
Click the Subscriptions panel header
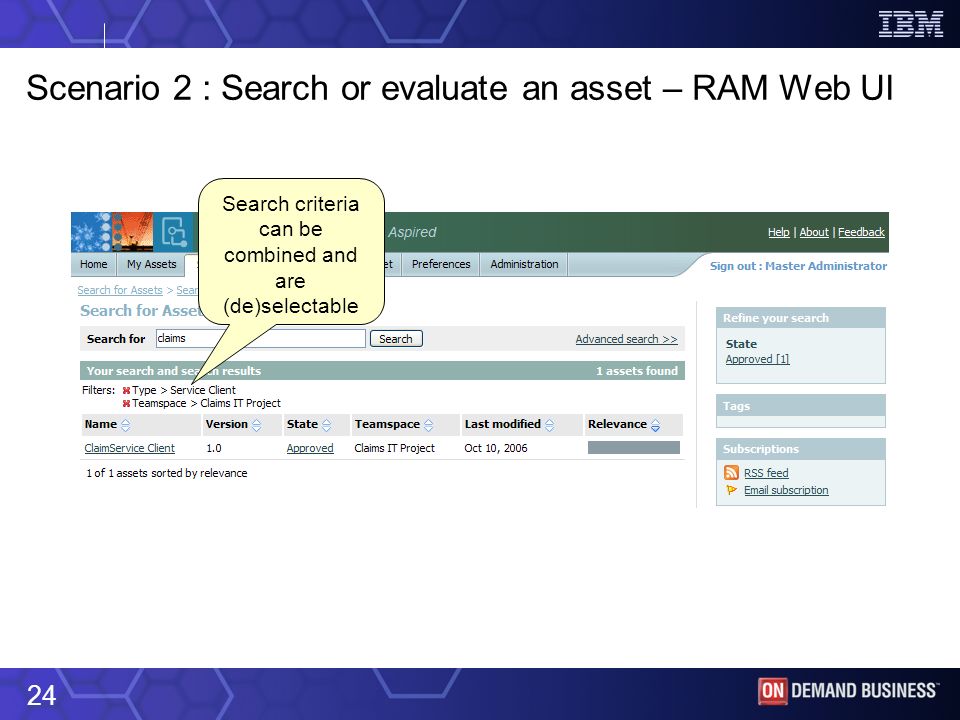point(801,449)
